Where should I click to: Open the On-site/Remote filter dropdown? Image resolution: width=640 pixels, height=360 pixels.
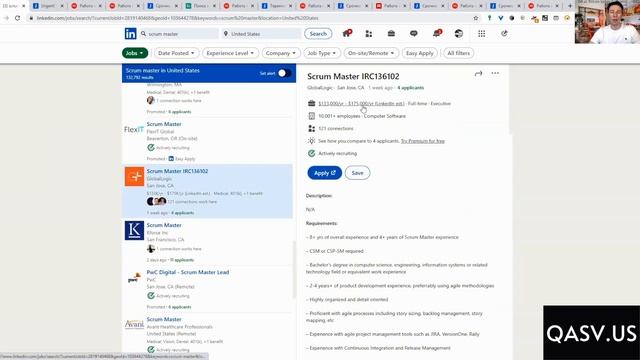tap(371, 53)
